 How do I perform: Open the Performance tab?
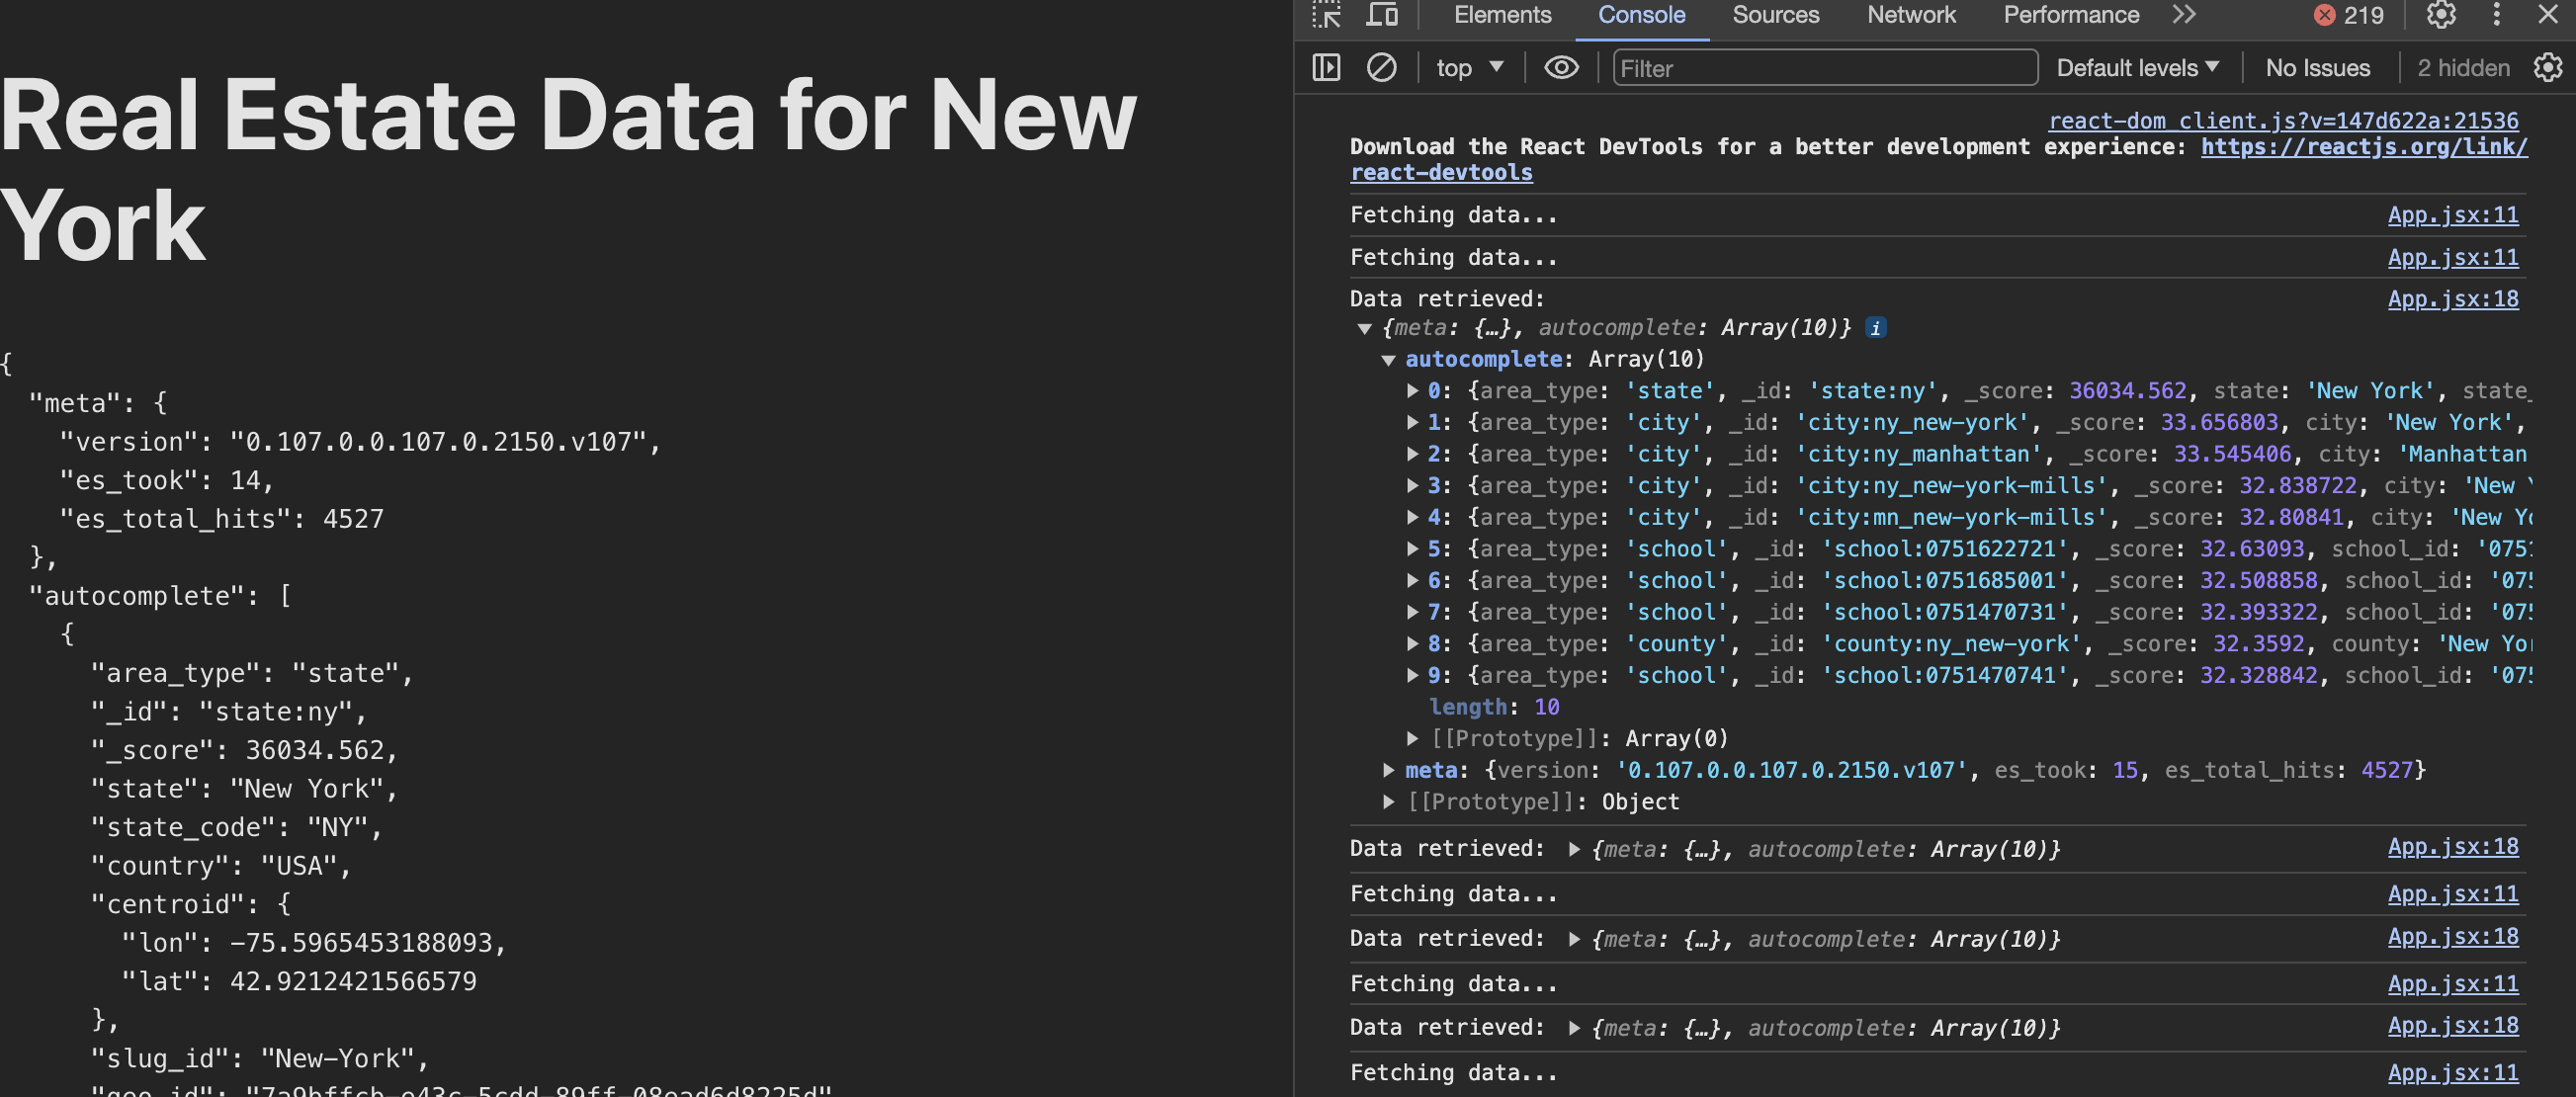point(2071,15)
